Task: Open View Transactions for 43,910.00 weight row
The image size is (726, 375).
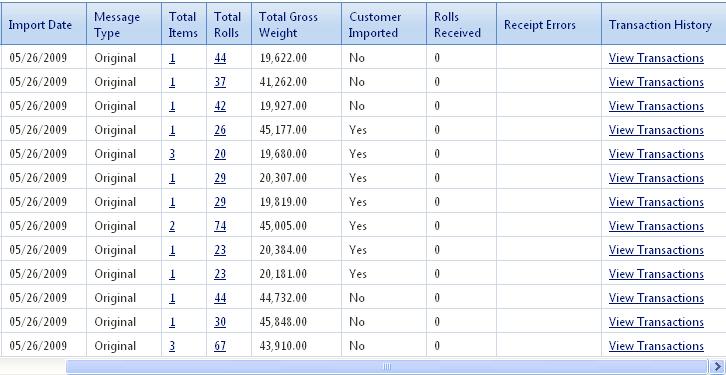Action: [656, 346]
